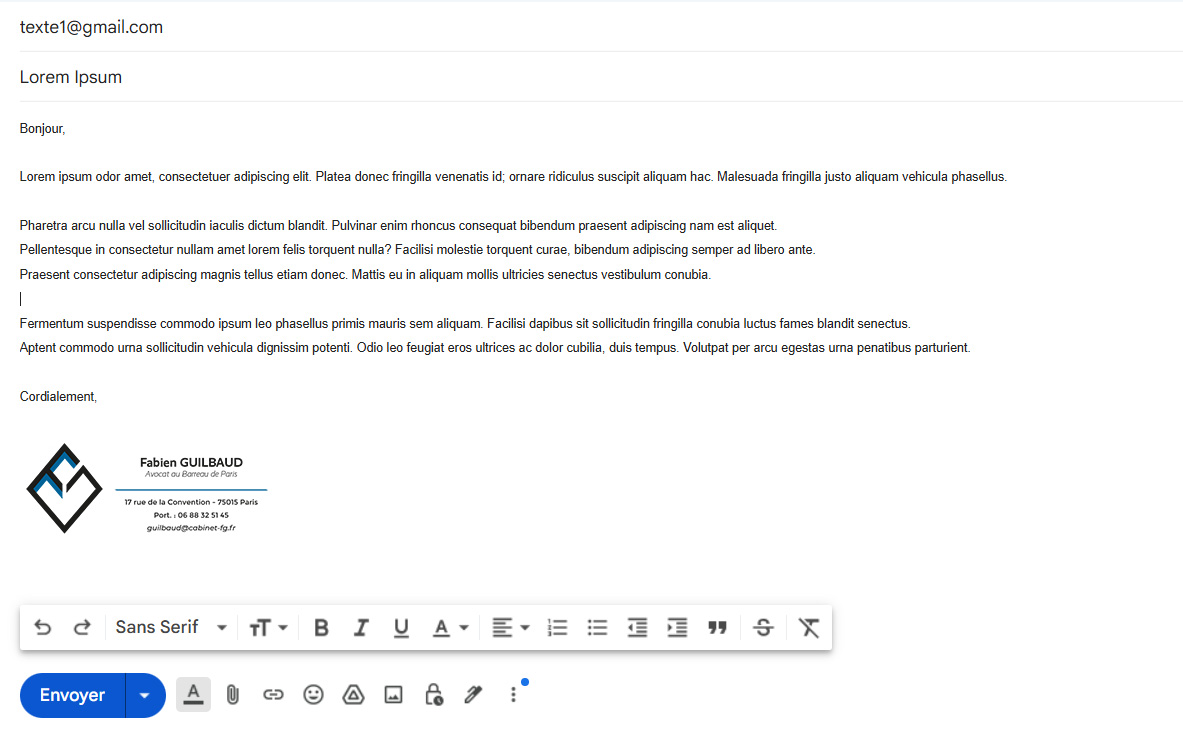This screenshot has width=1183, height=733.
Task: Increase the indent level
Action: (x=677, y=628)
